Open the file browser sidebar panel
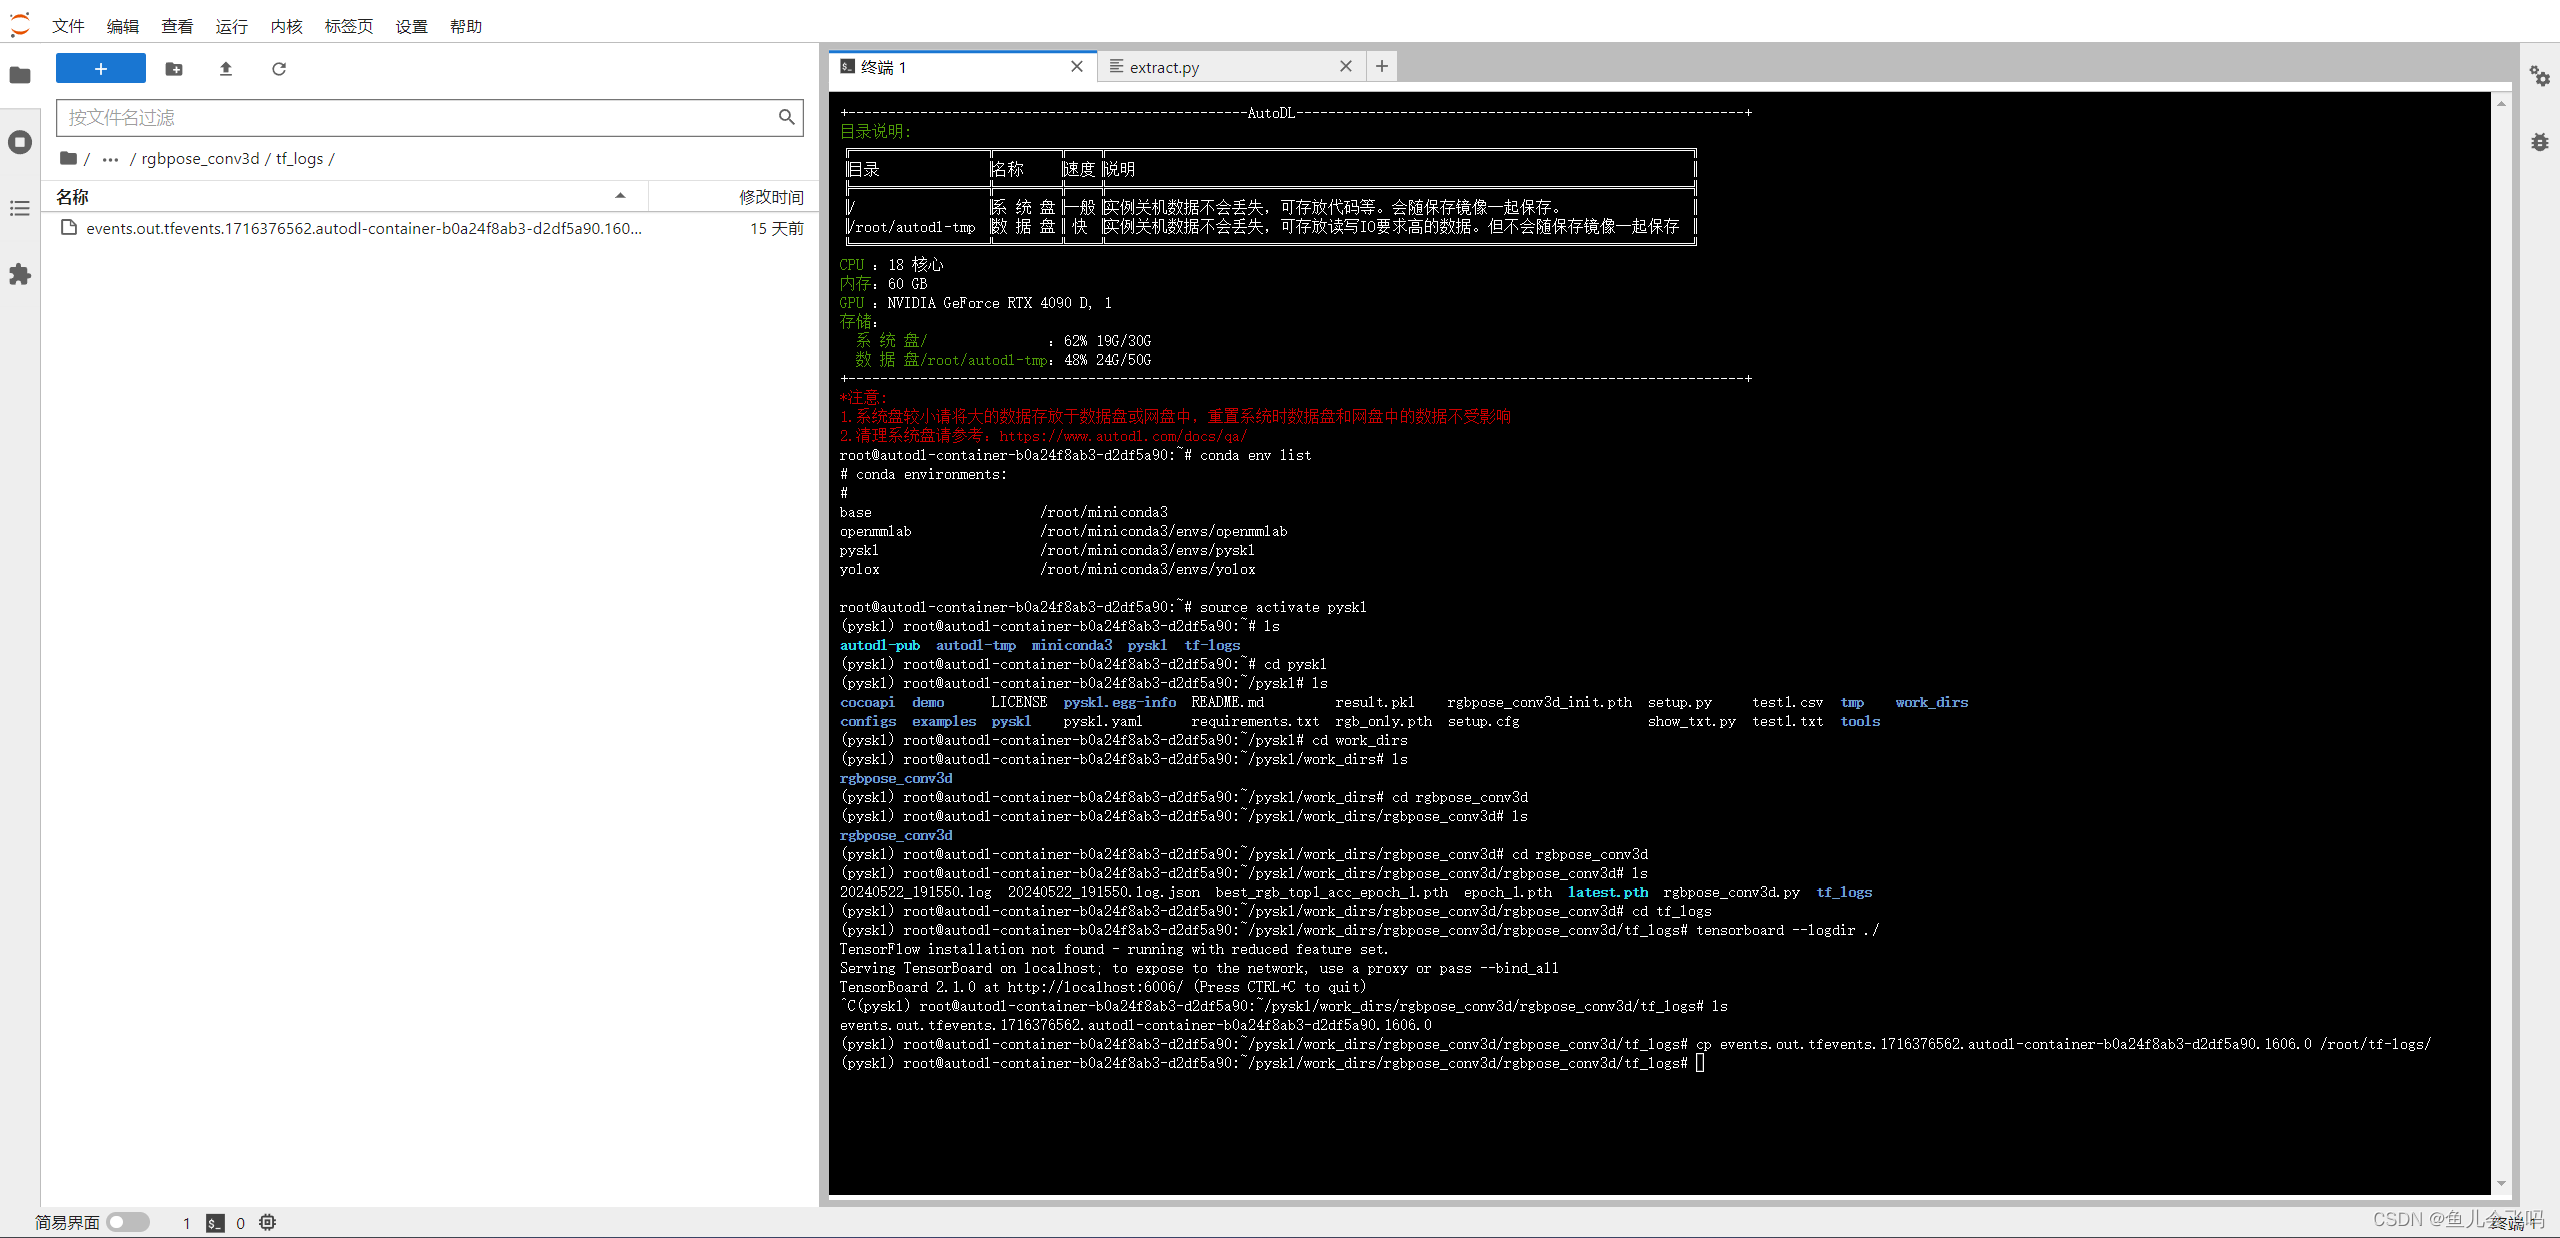 point(20,75)
